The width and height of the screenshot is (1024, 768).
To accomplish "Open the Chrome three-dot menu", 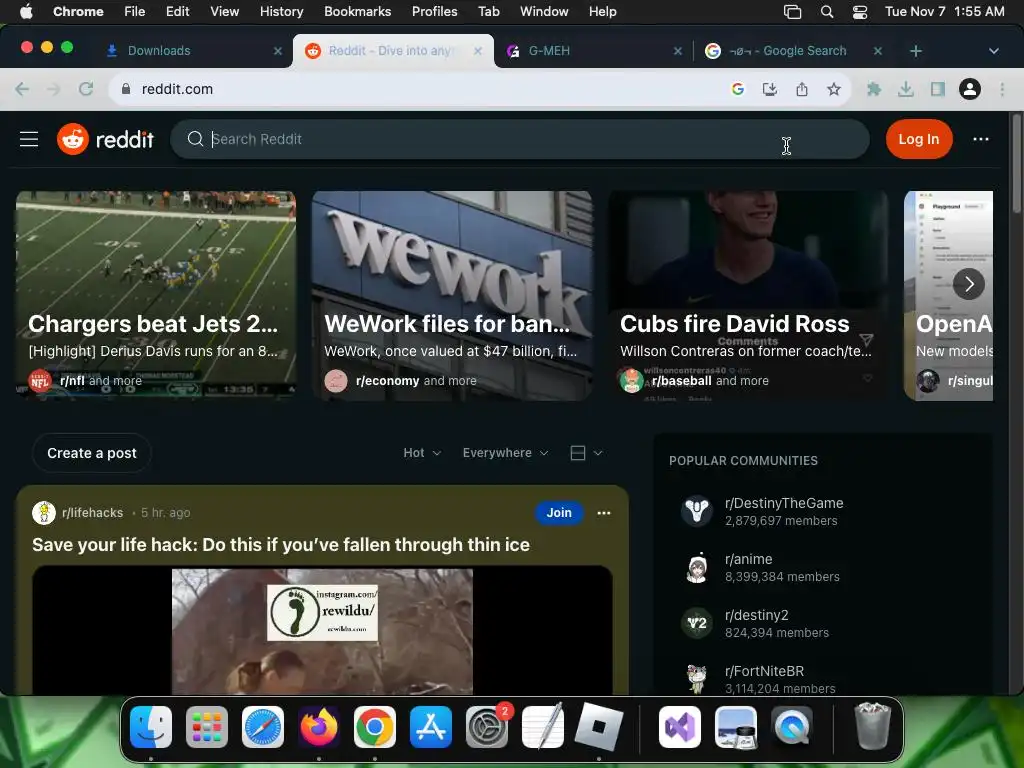I will [x=1002, y=89].
